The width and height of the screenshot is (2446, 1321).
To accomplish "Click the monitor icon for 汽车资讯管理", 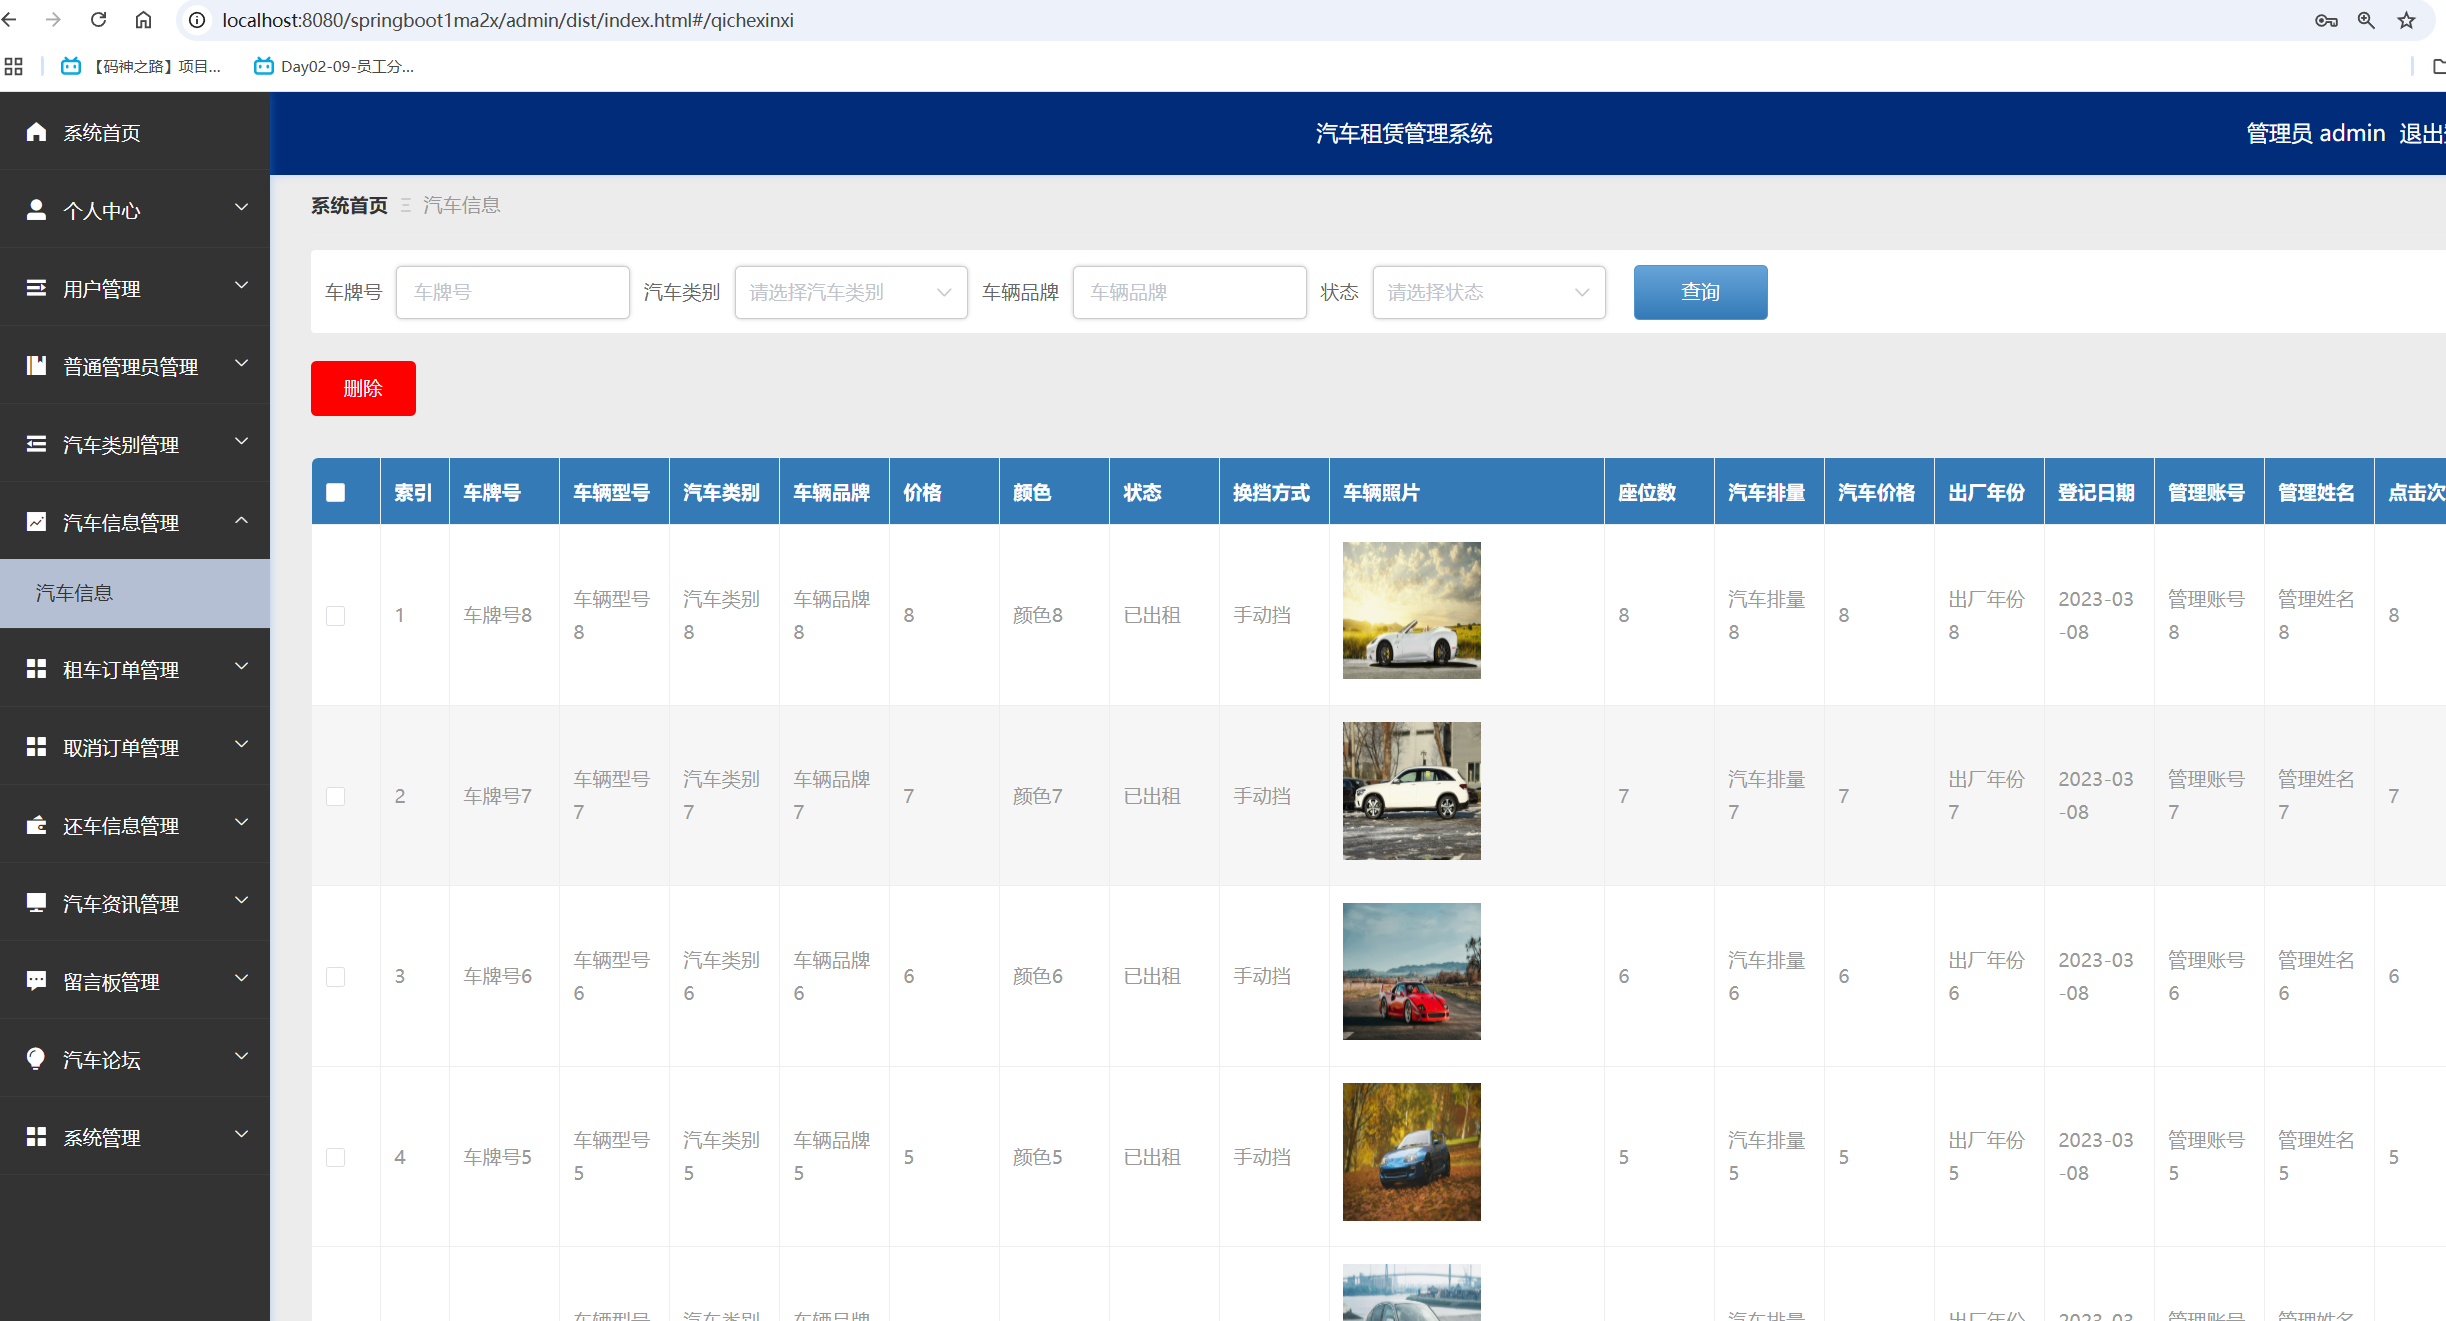I will (x=36, y=903).
